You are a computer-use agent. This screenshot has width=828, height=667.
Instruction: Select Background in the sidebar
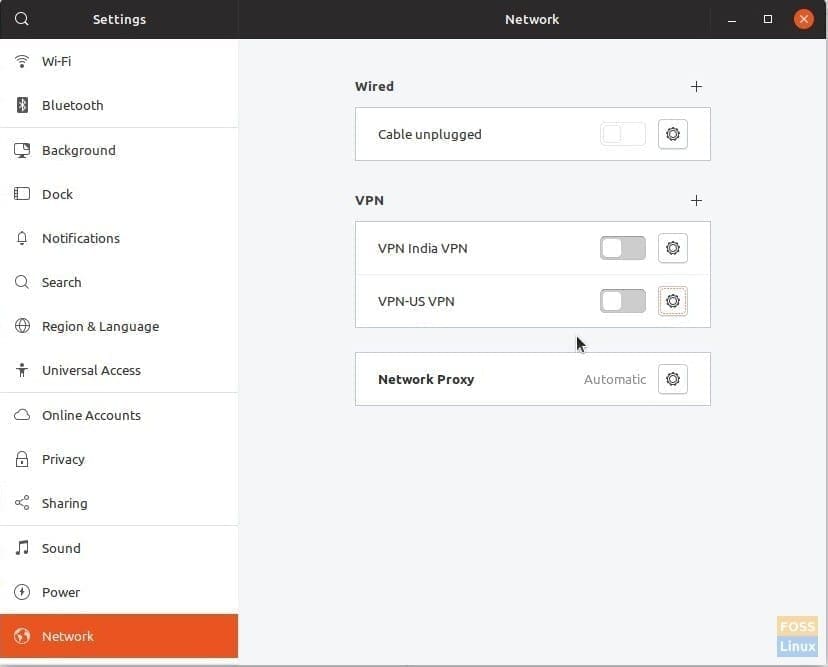(119, 151)
